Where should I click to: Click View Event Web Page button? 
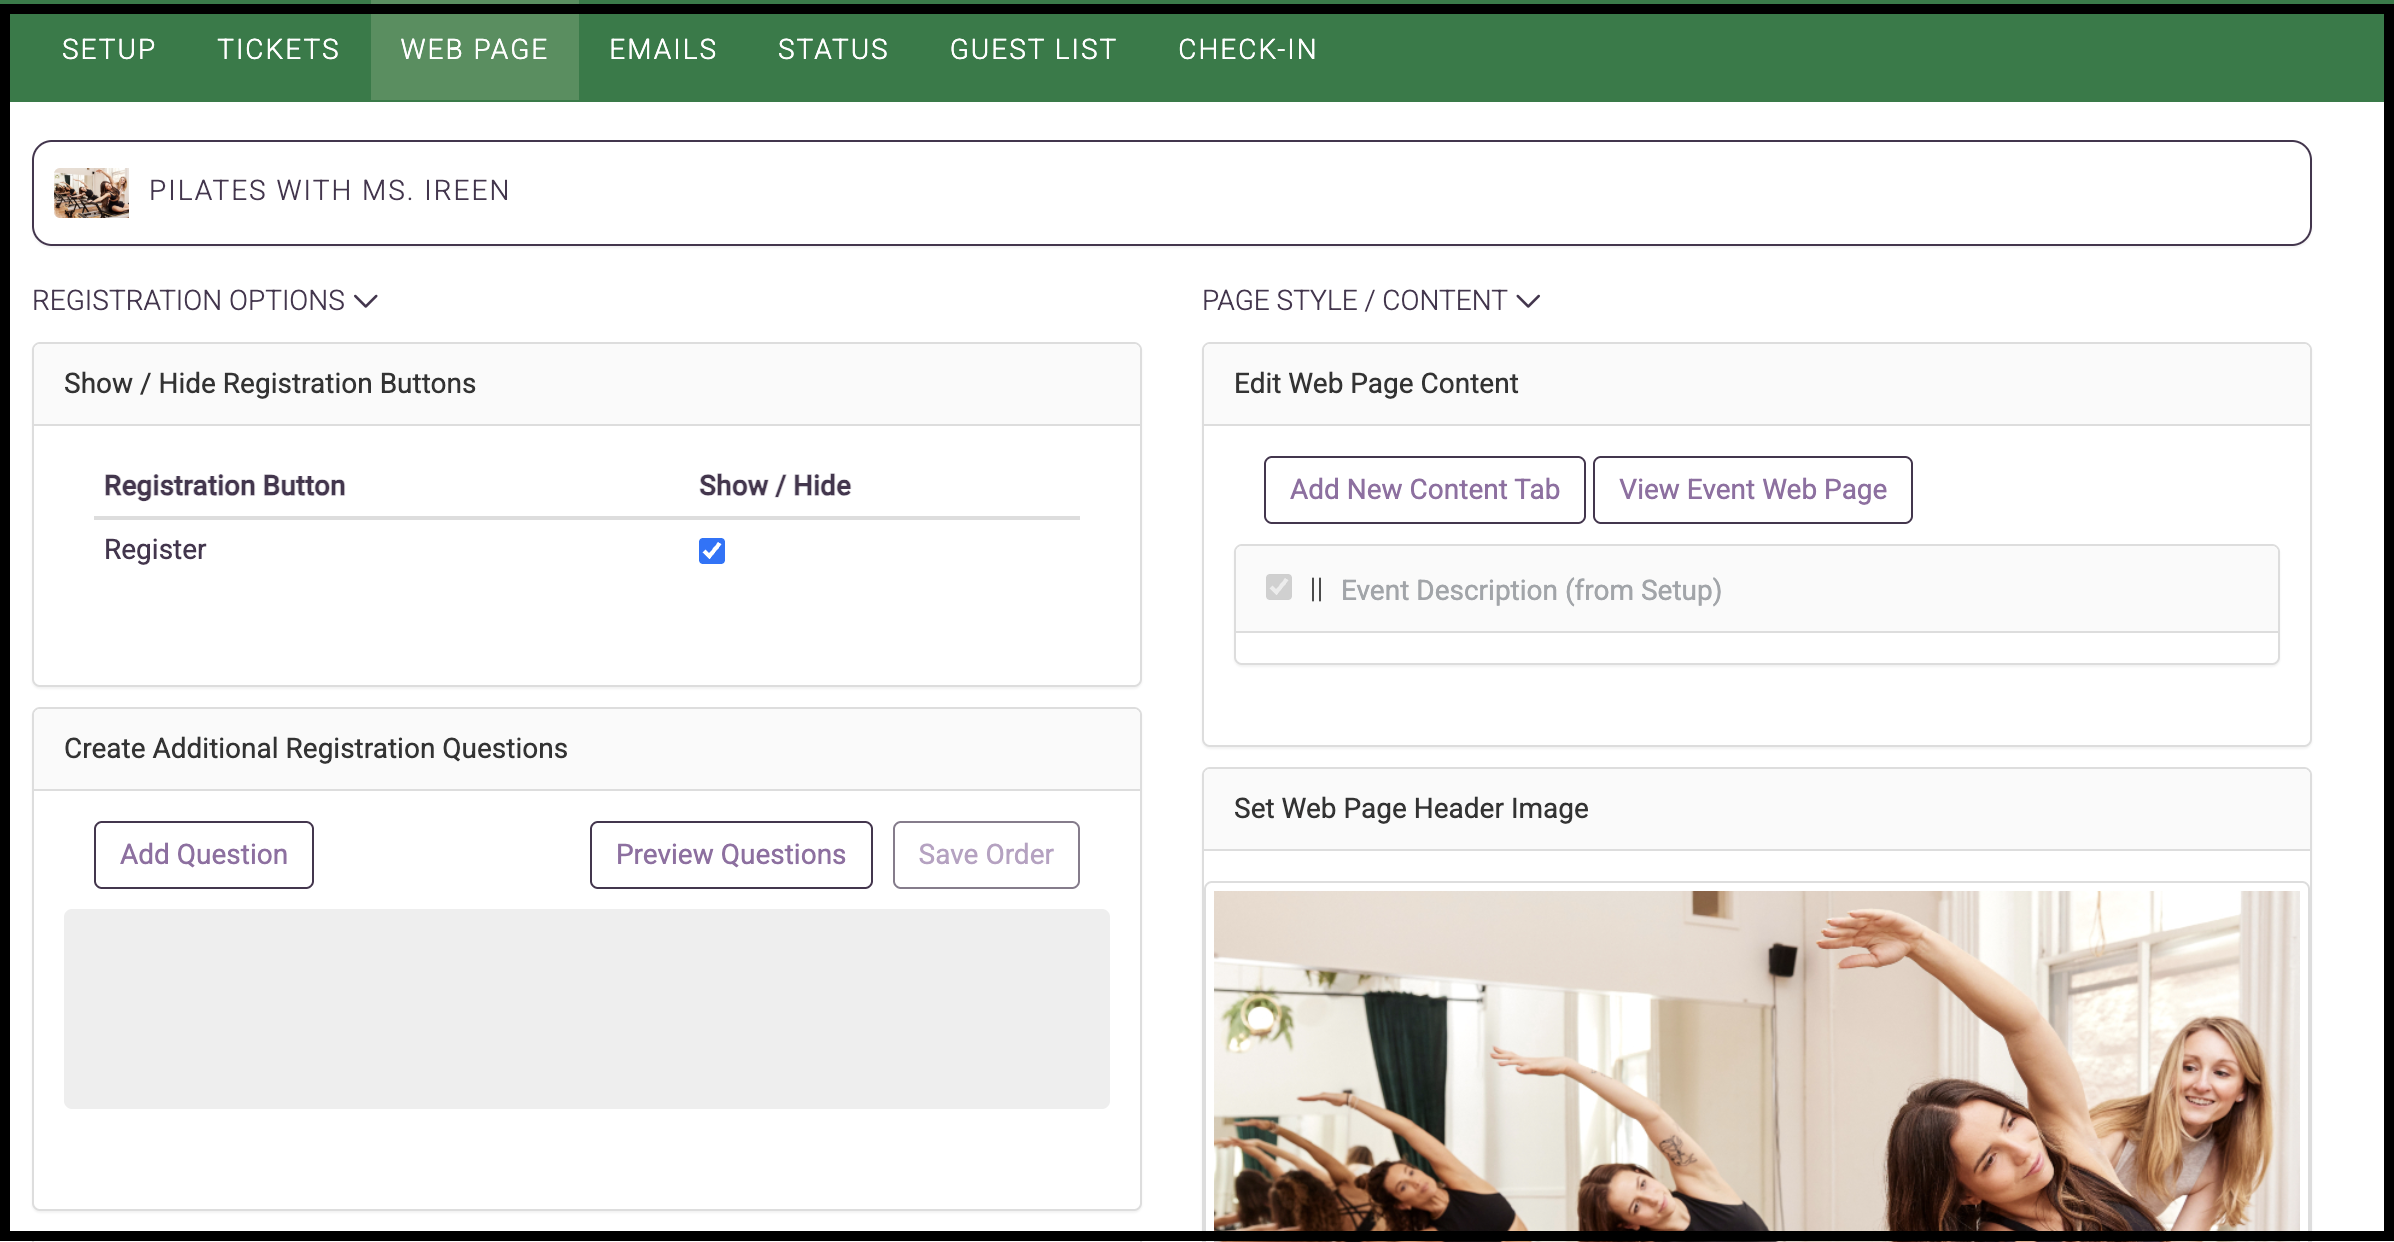(1752, 490)
